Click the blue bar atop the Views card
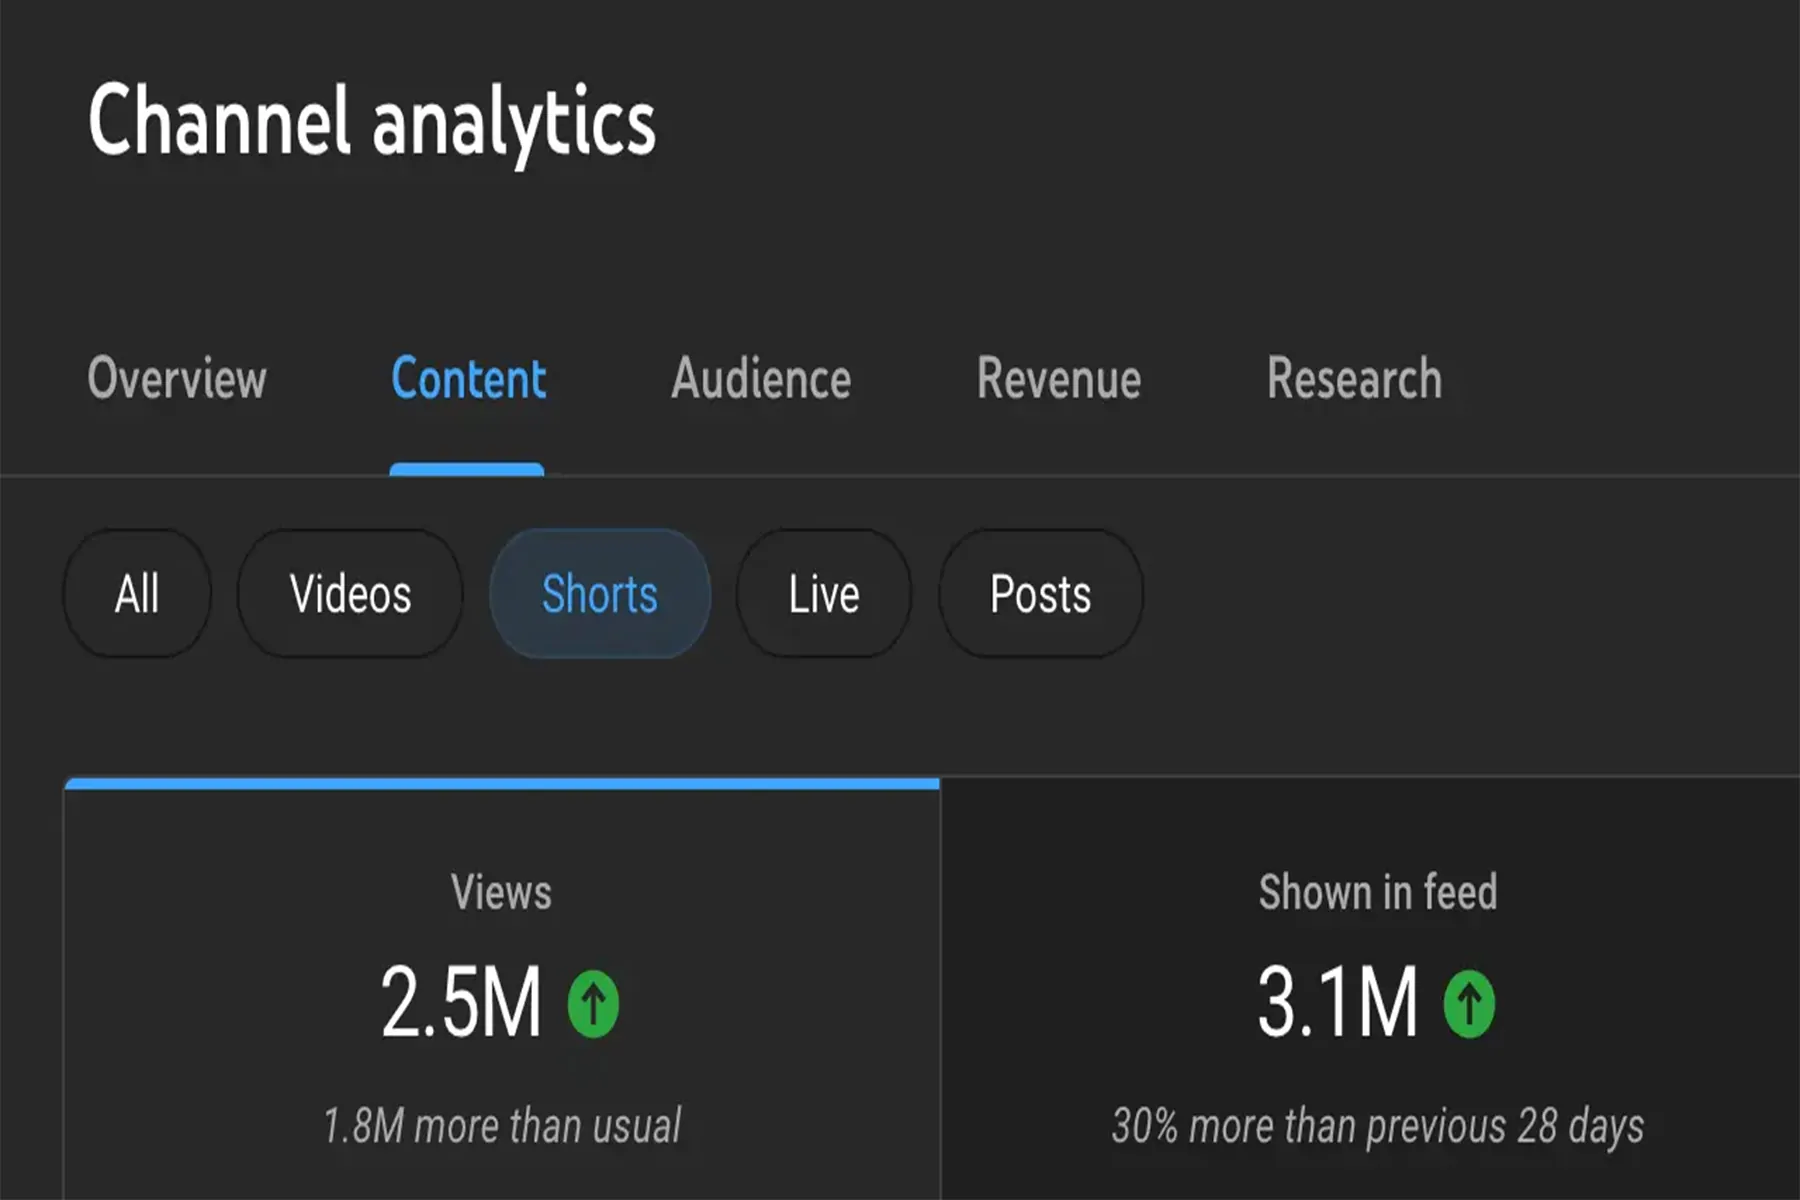The height and width of the screenshot is (1200, 1800). (501, 783)
